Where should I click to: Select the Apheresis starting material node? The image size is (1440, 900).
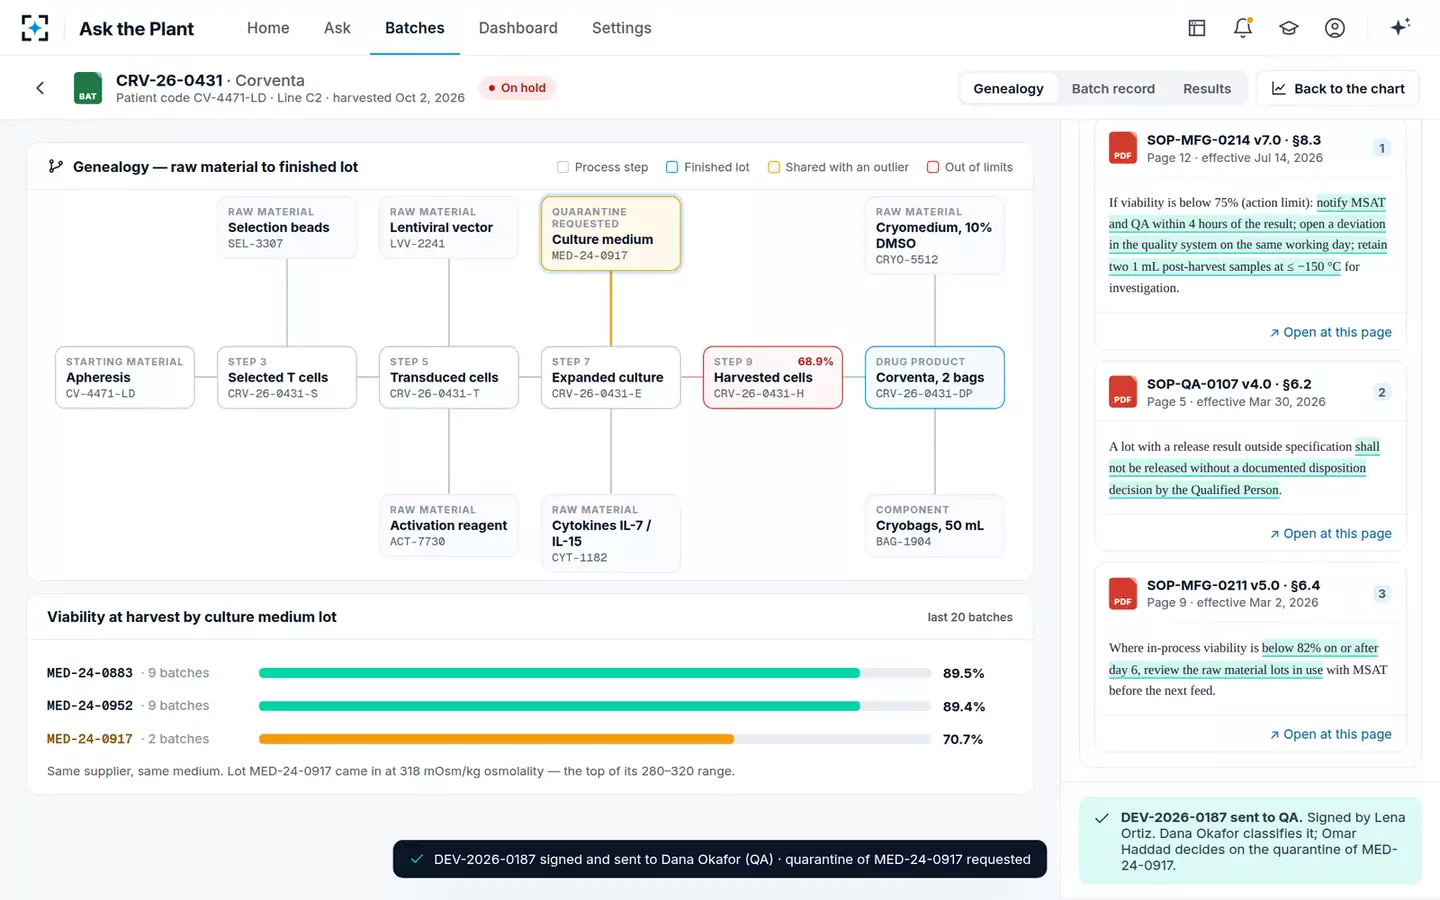pyautogui.click(x=125, y=377)
